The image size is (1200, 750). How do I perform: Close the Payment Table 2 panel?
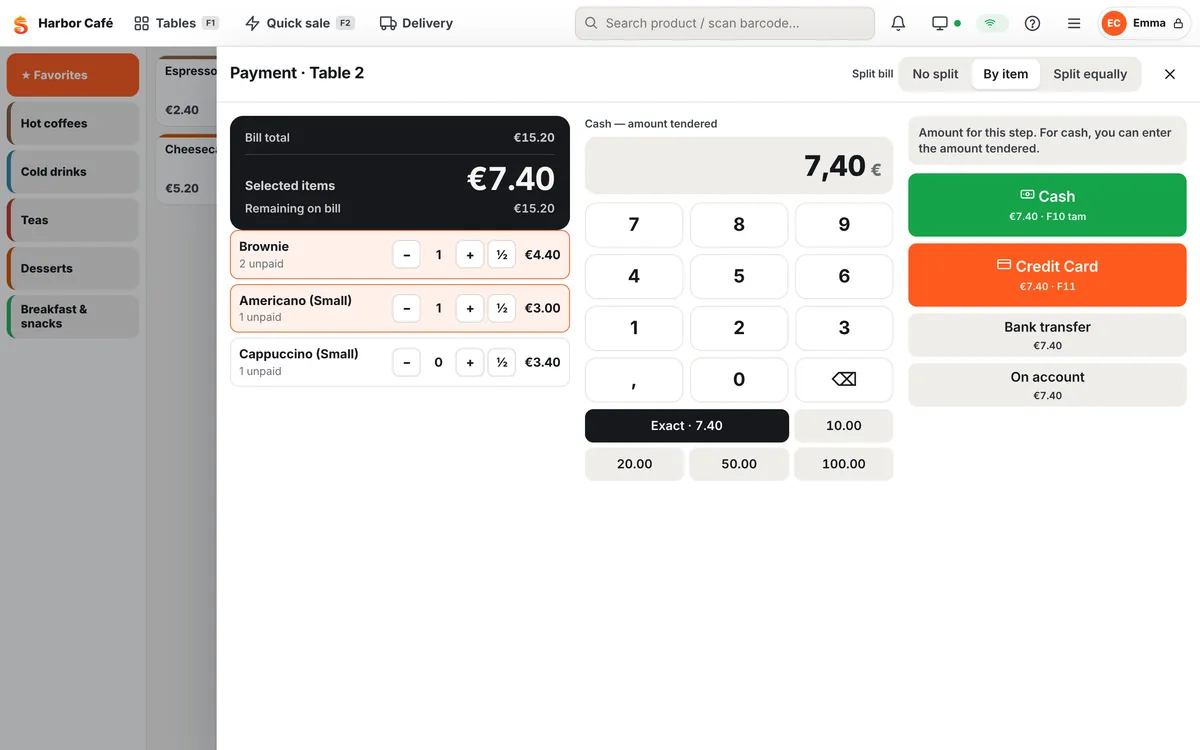point(1170,74)
